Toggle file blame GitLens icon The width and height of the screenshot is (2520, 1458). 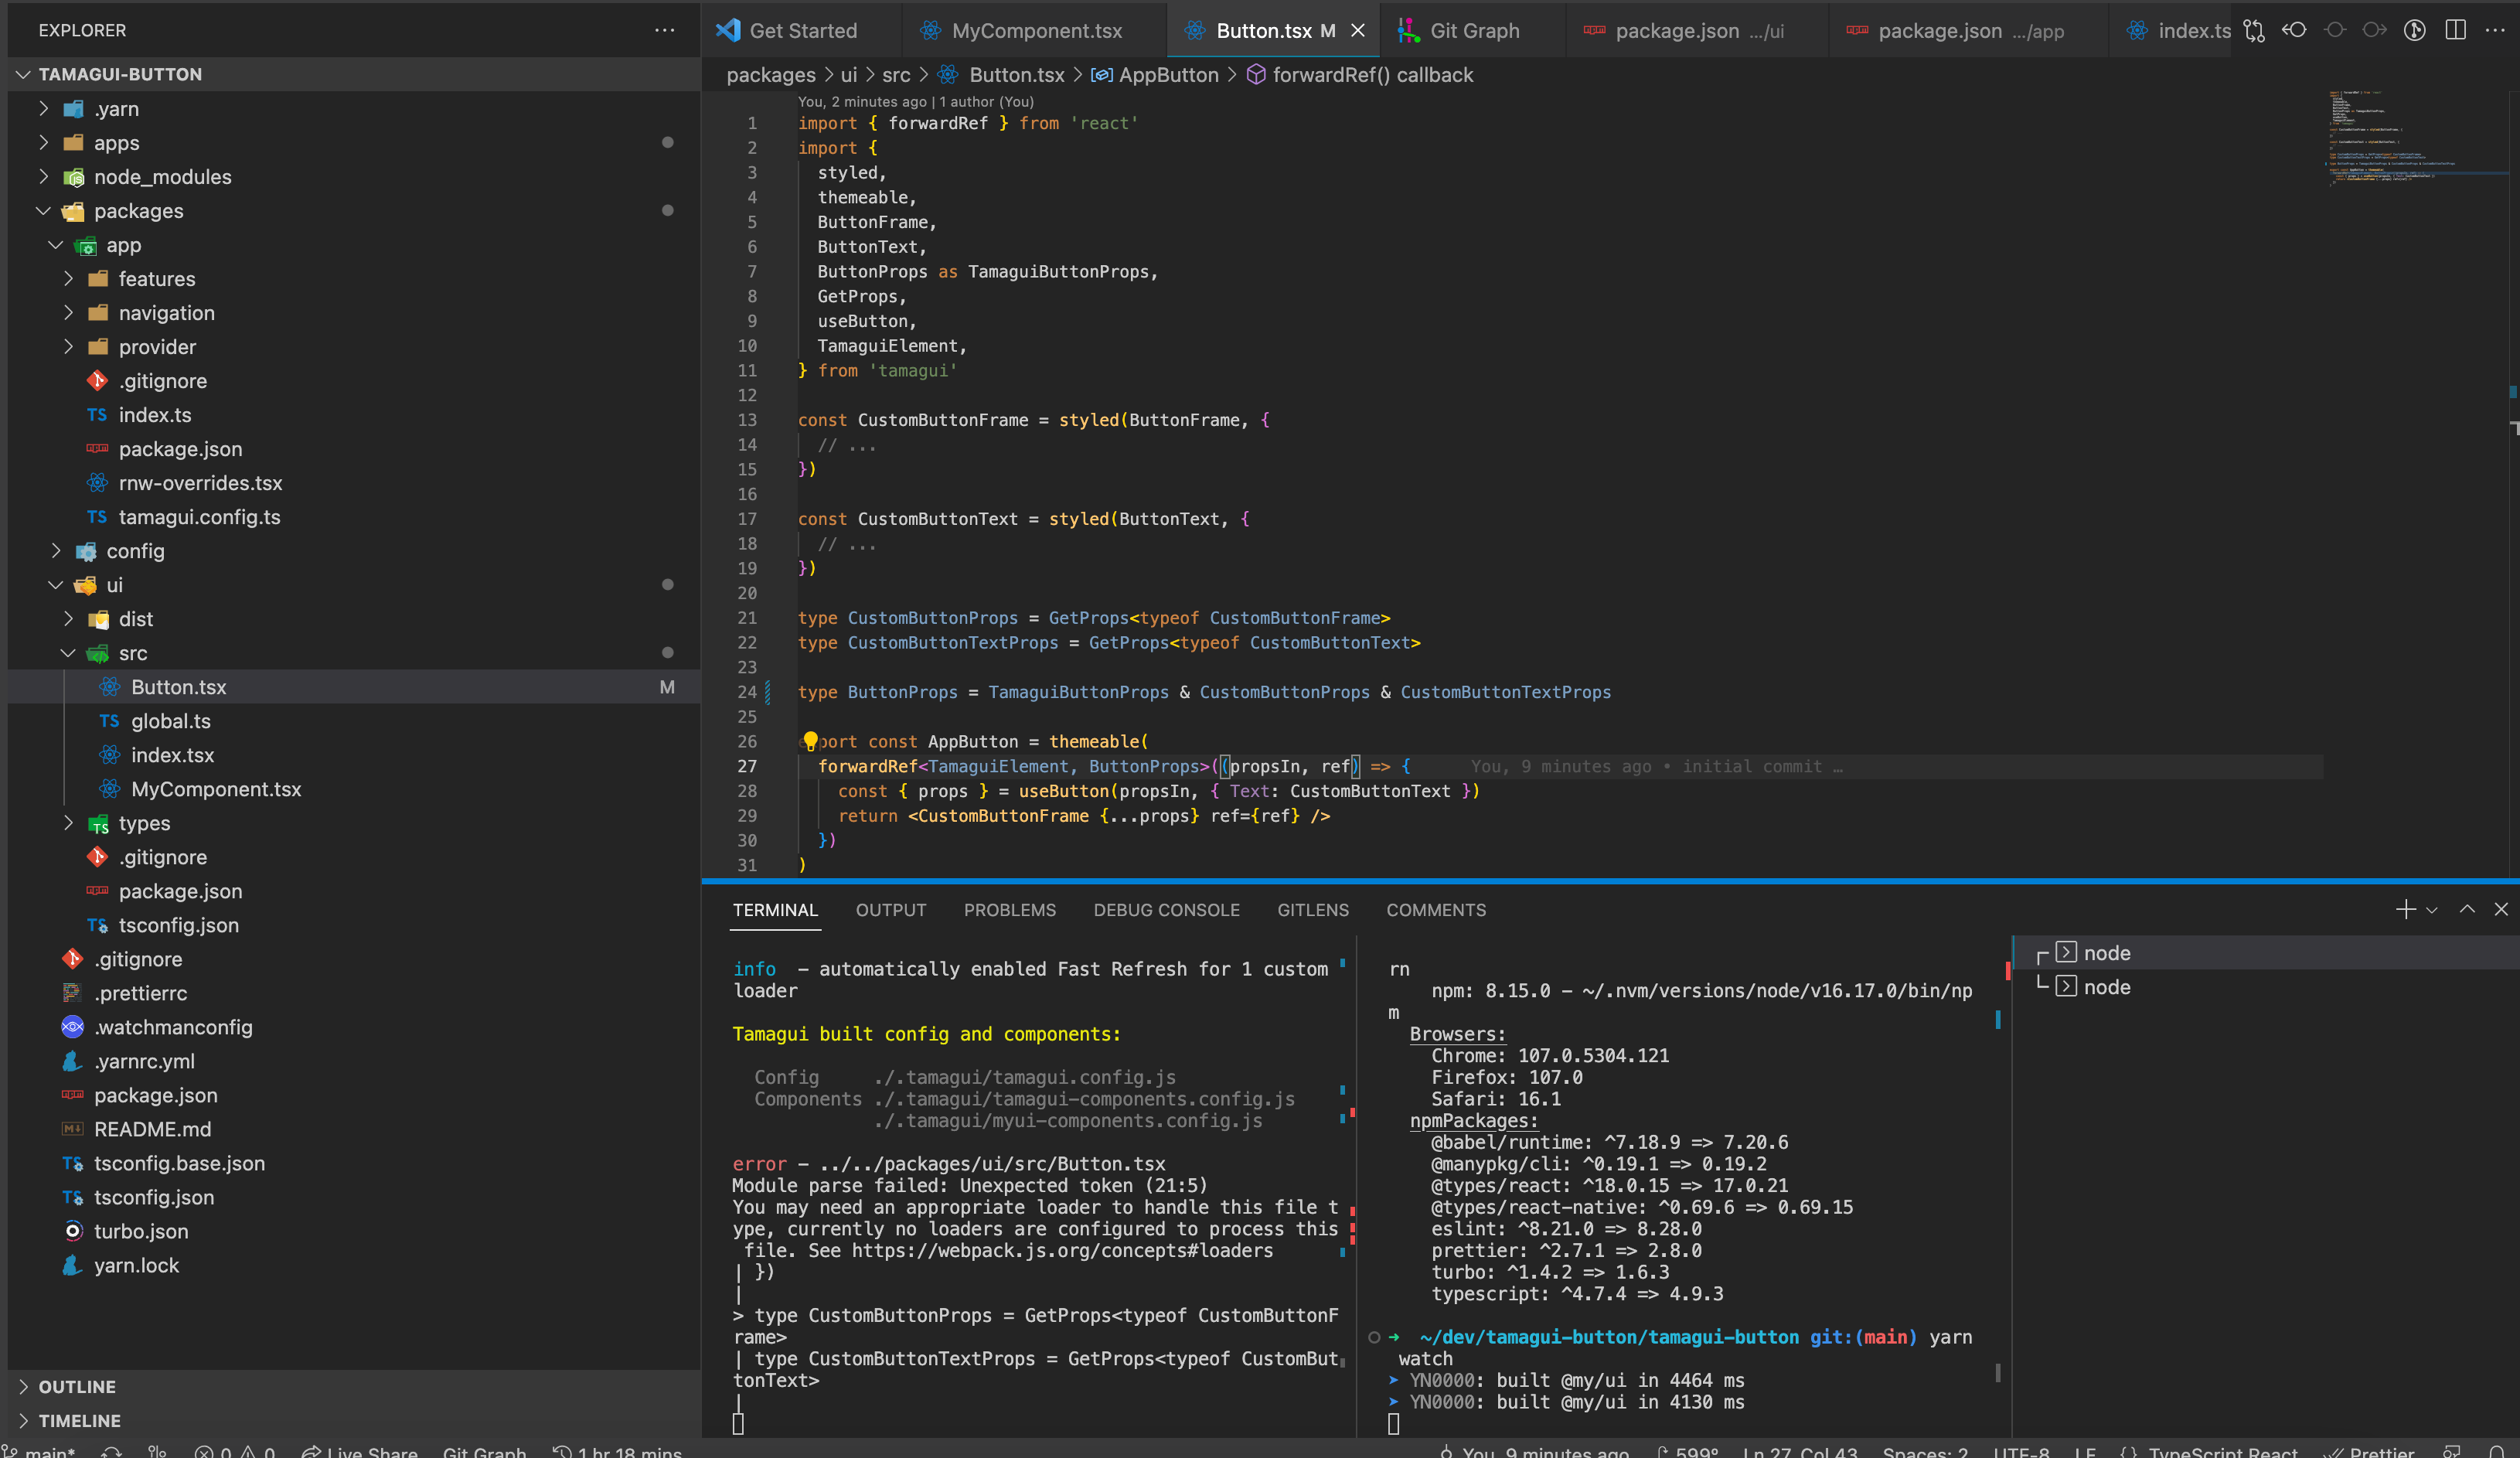point(2414,30)
